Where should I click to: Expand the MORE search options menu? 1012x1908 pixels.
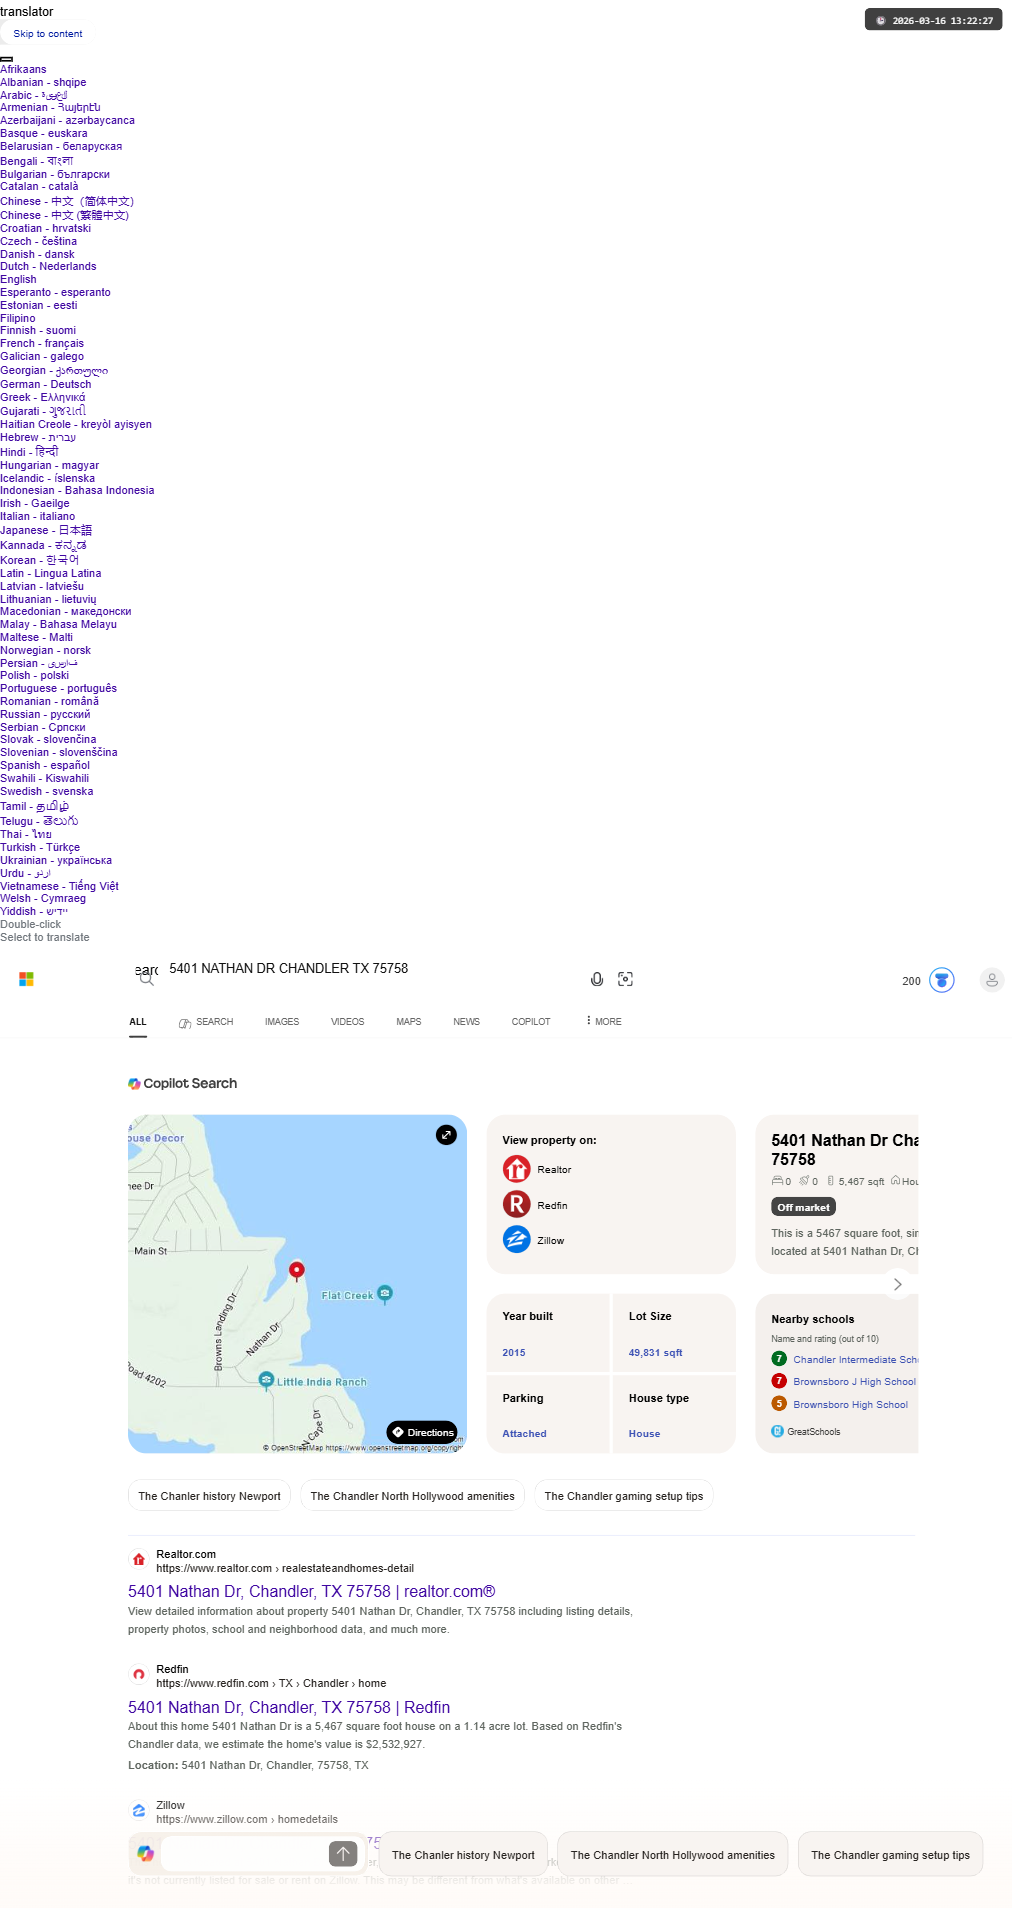[604, 1022]
